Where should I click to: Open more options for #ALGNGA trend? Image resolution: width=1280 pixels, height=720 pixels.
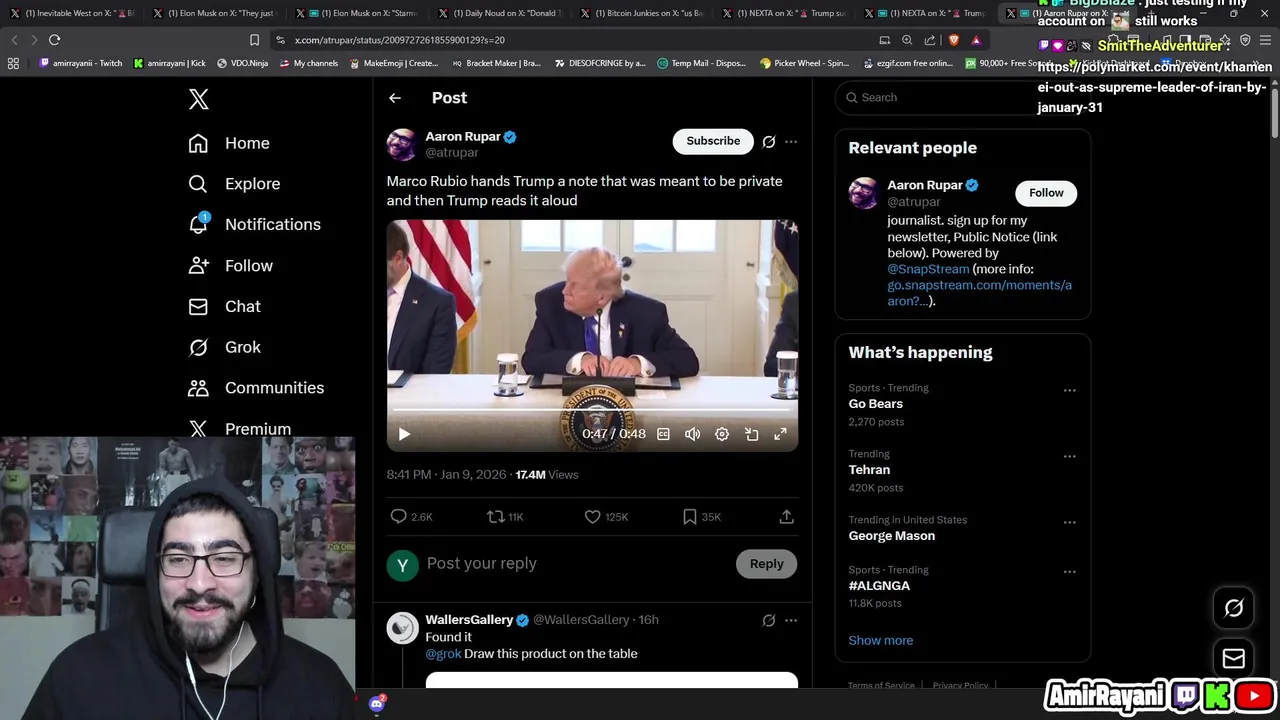(1069, 573)
